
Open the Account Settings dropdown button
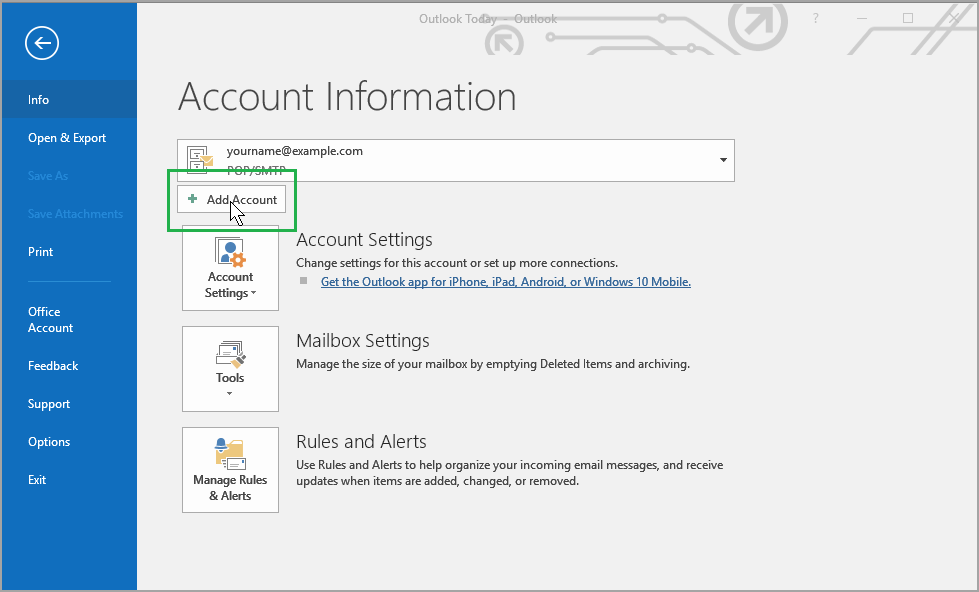pos(230,268)
